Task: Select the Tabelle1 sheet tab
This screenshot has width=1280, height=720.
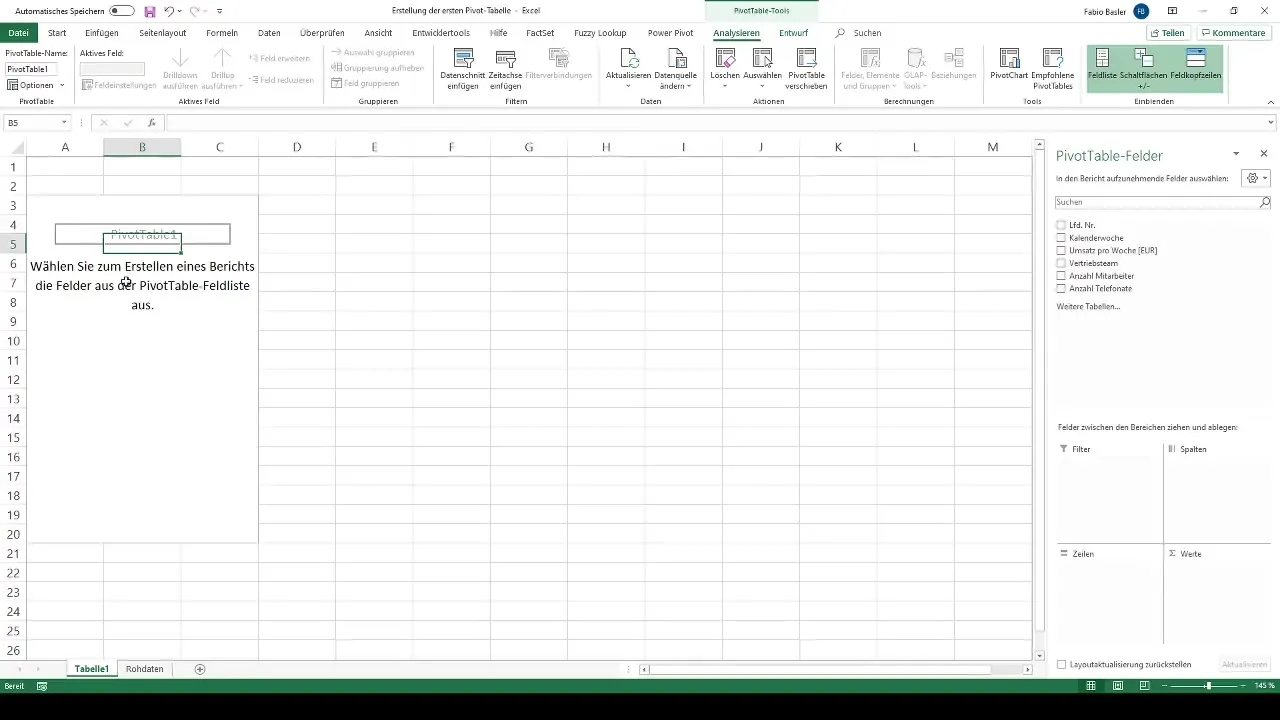Action: pyautogui.click(x=91, y=669)
